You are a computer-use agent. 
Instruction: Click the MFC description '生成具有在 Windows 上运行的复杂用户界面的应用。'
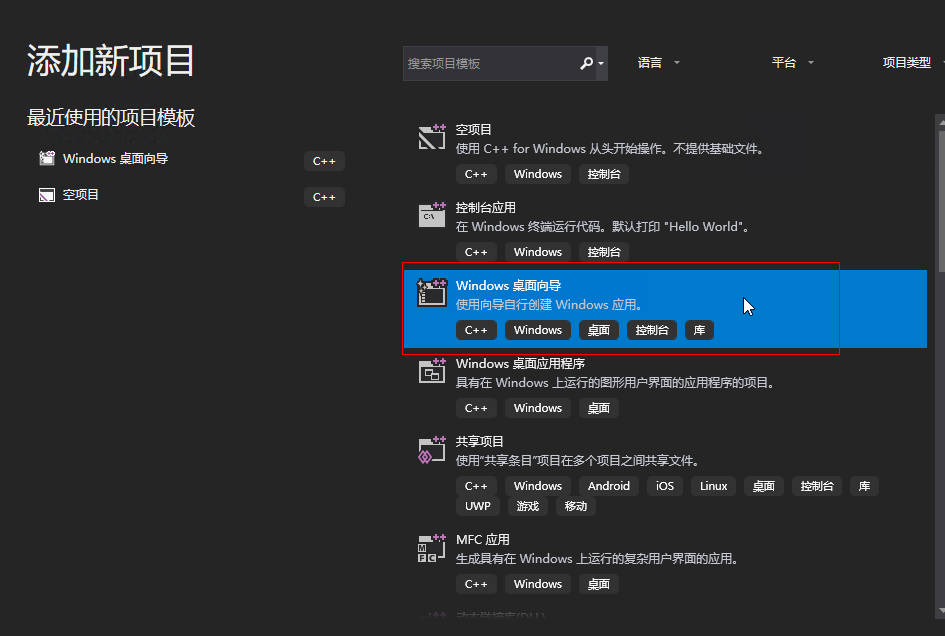click(597, 559)
